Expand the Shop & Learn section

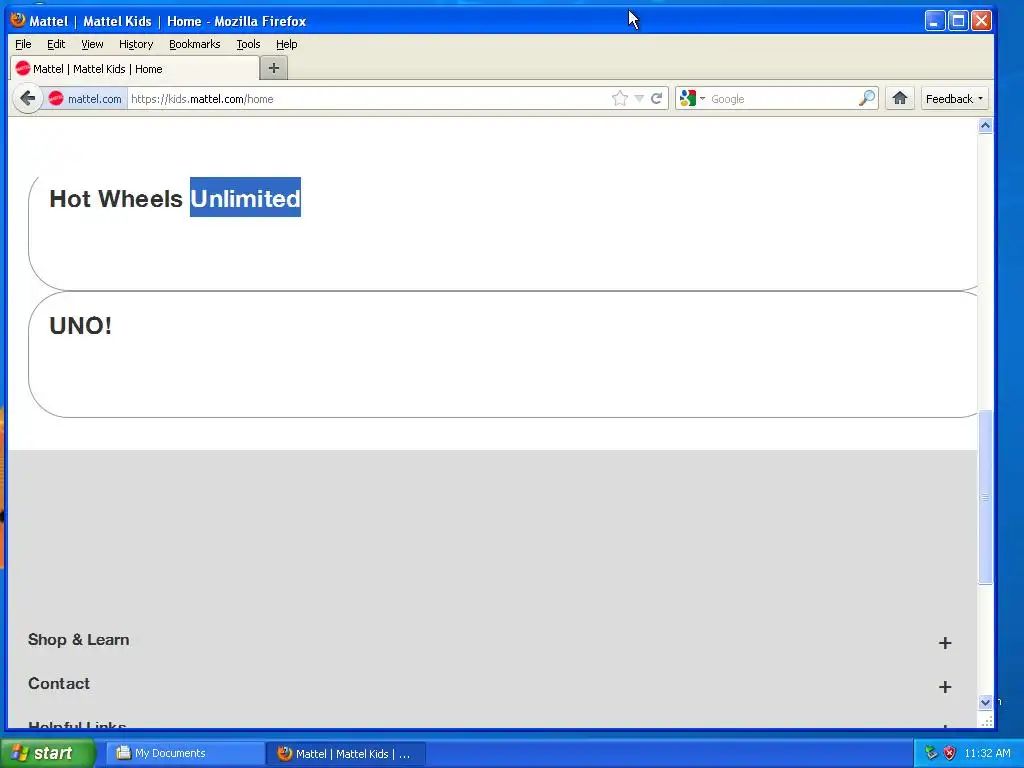pos(944,643)
